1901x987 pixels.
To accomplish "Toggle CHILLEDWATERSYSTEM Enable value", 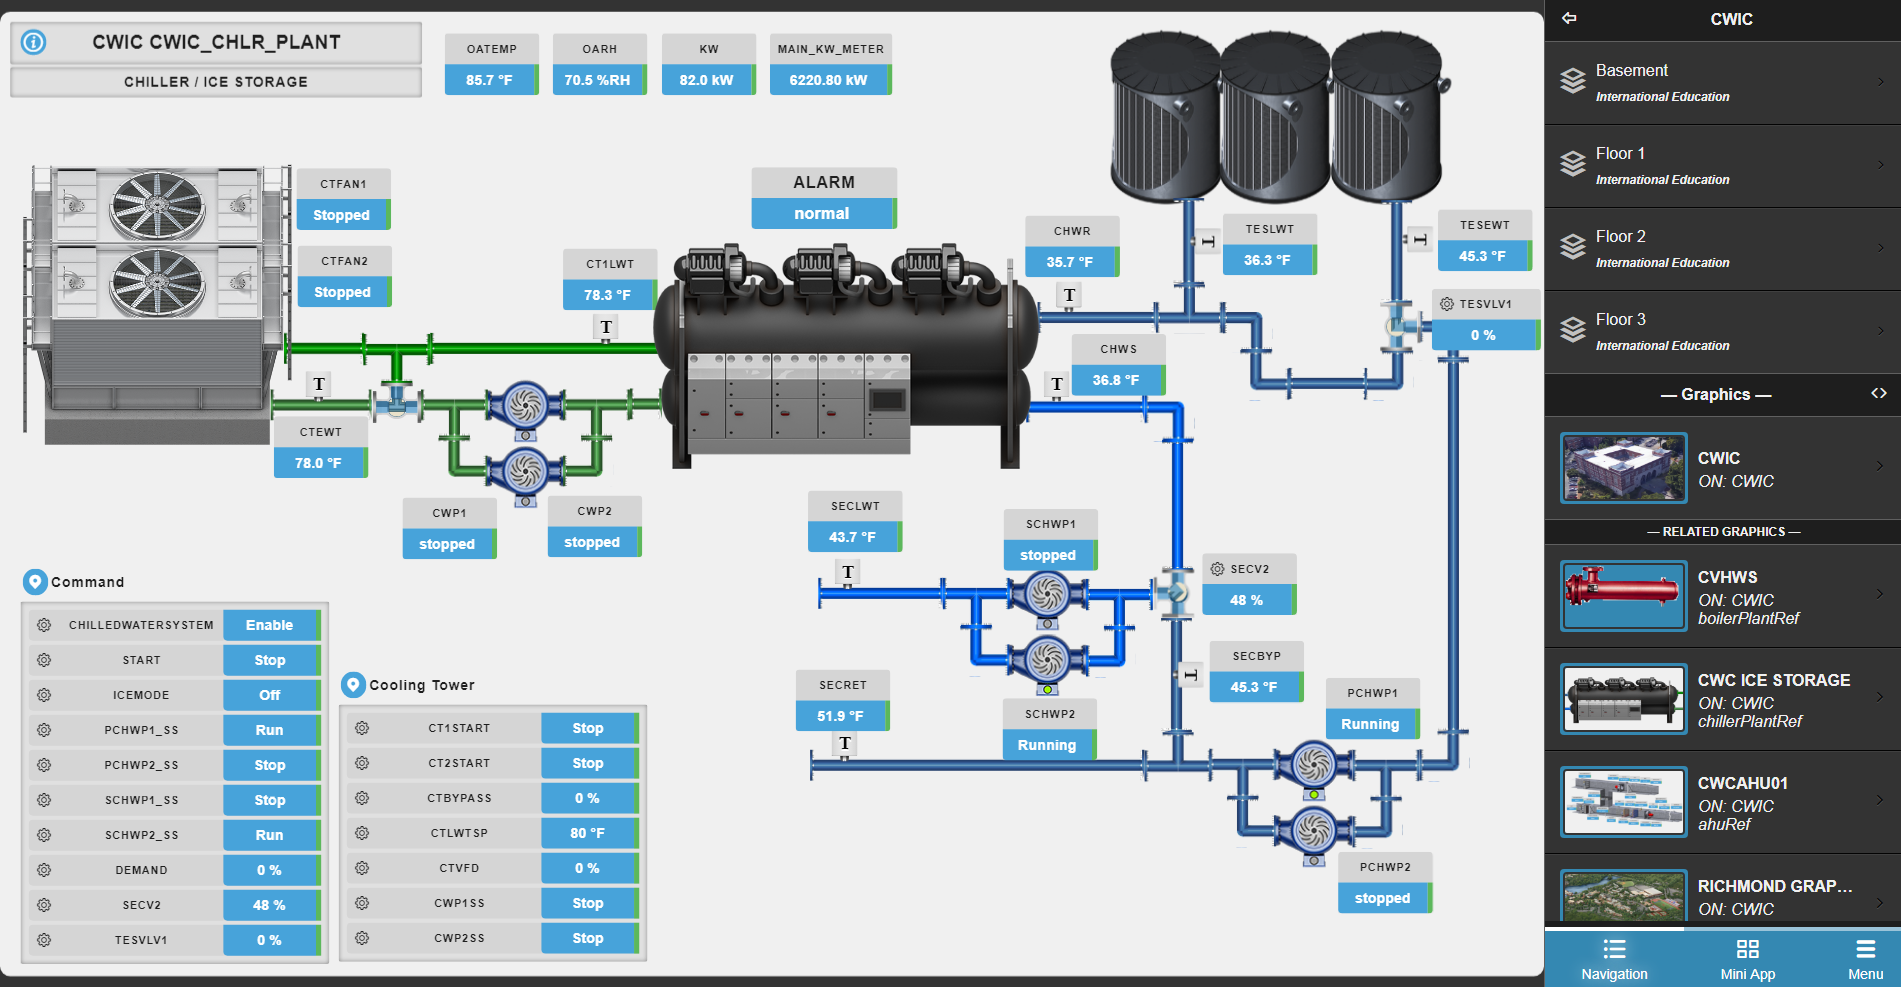I will point(271,625).
